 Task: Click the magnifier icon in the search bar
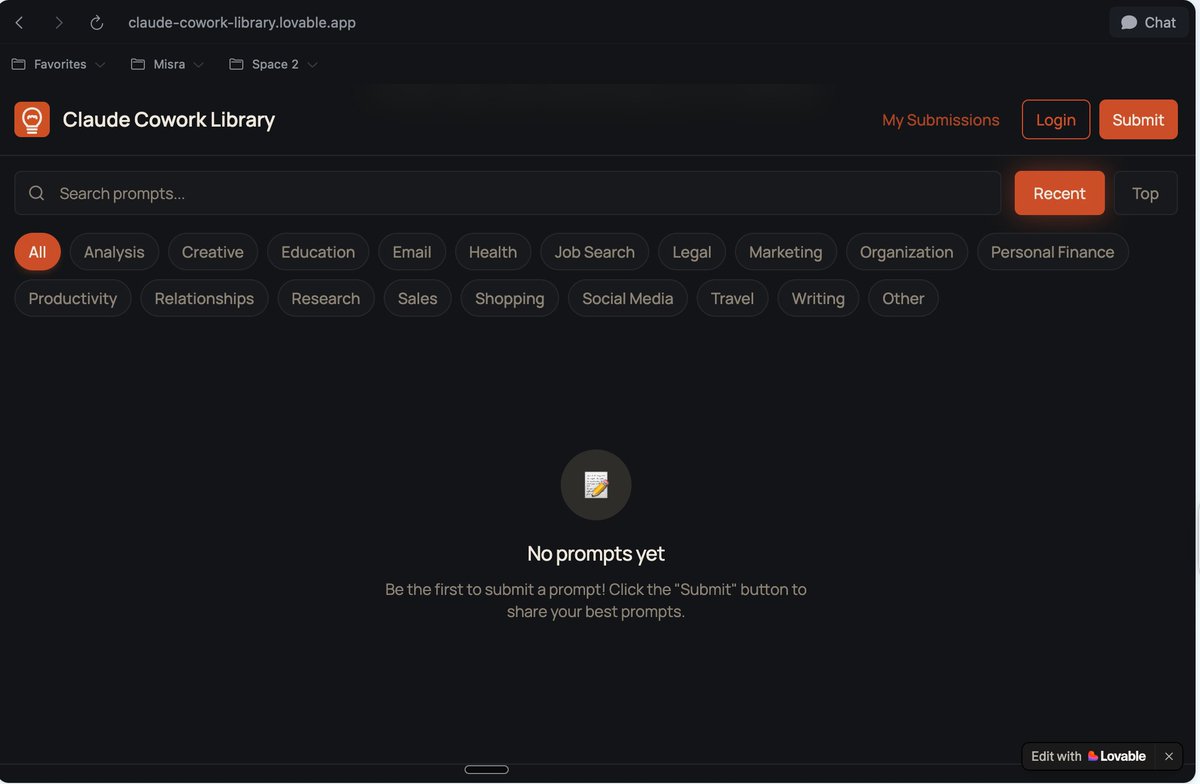click(x=37, y=193)
